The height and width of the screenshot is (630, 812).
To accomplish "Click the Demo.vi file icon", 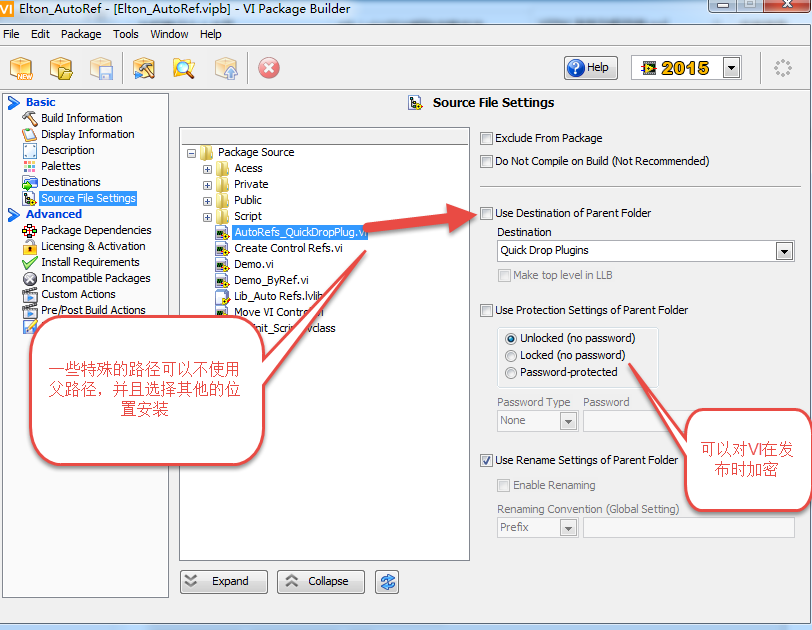I will [x=222, y=265].
